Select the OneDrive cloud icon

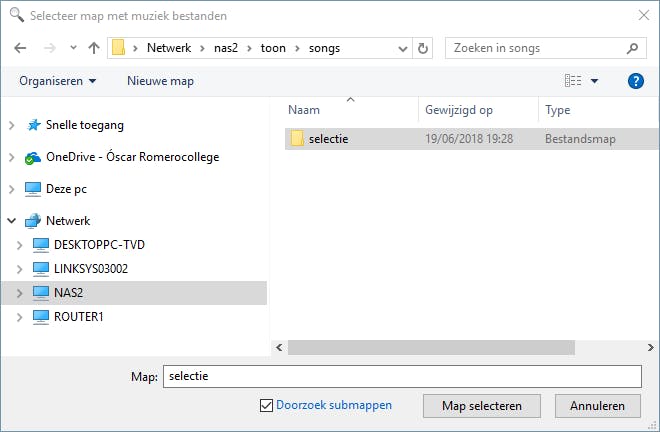(x=33, y=157)
